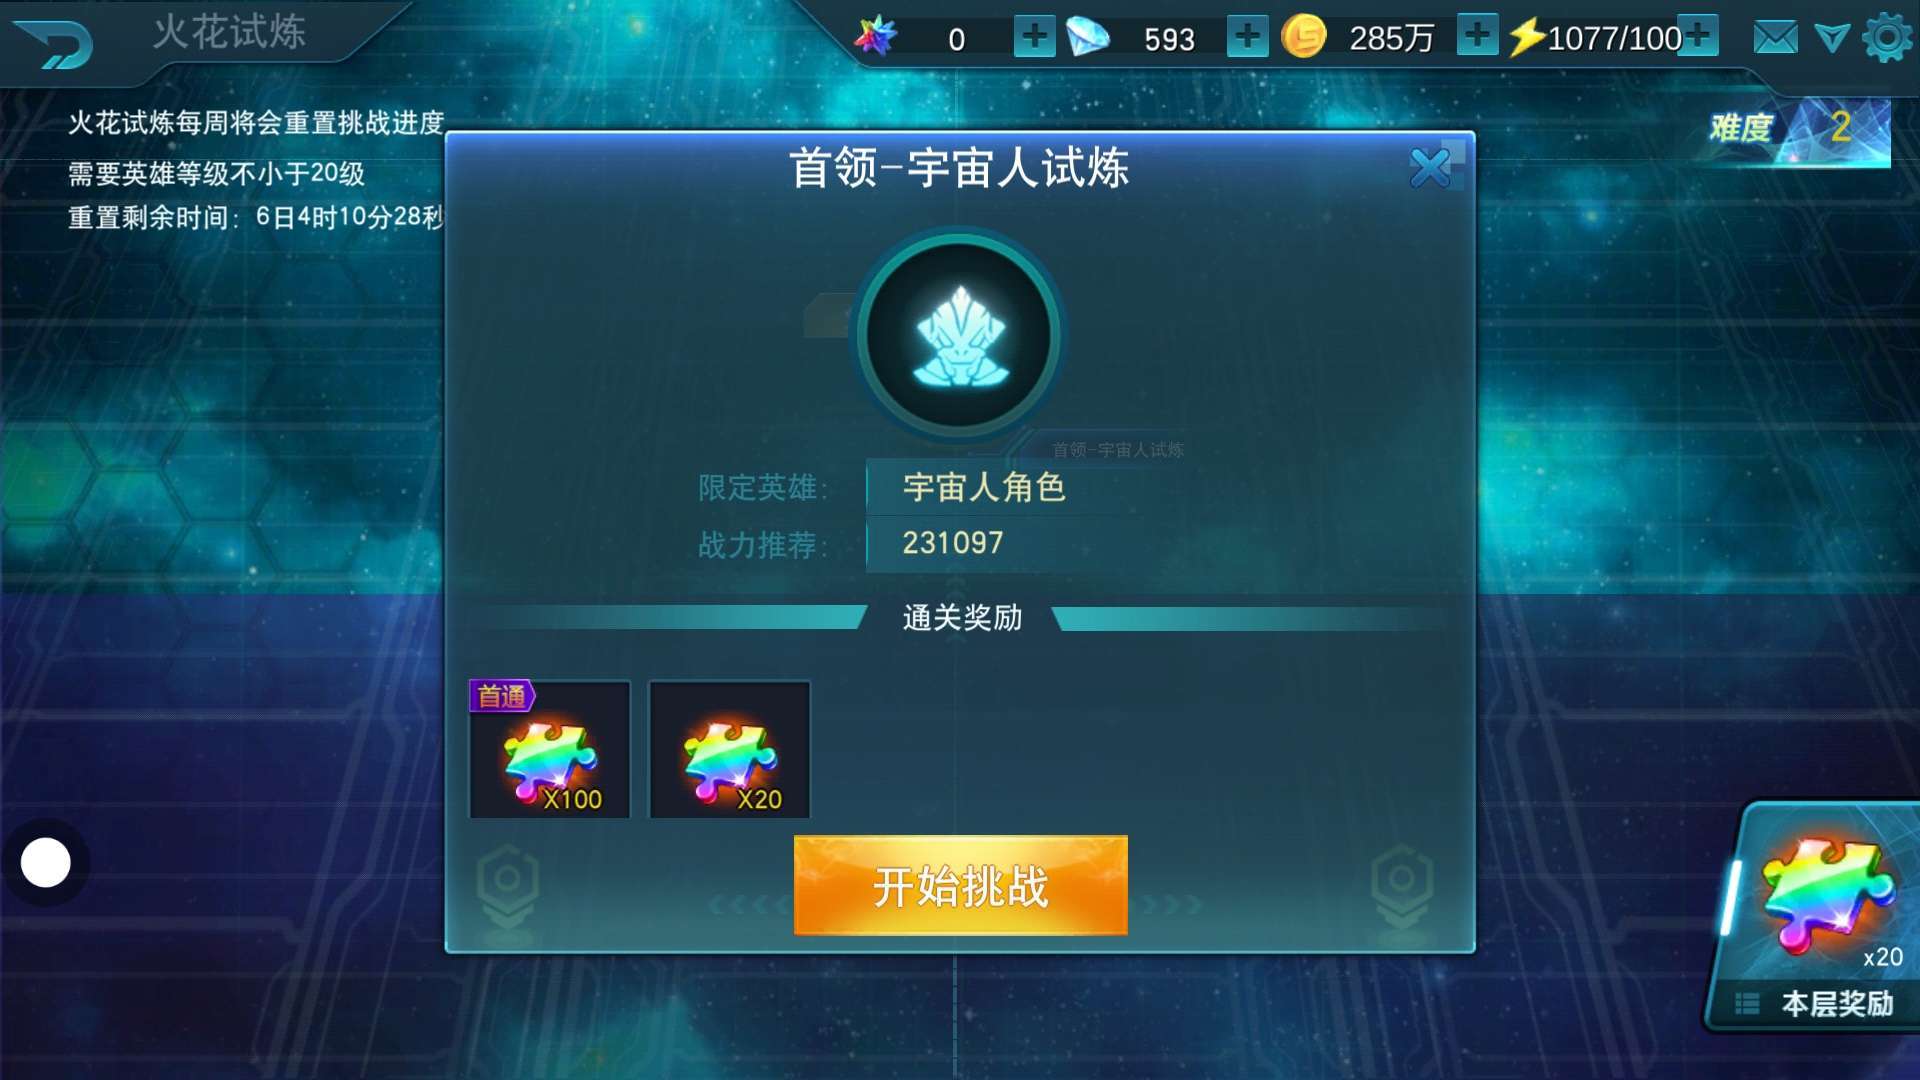The image size is (1920, 1080).
Task: Select the first-clear X100 puzzle reward
Action: tap(550, 749)
